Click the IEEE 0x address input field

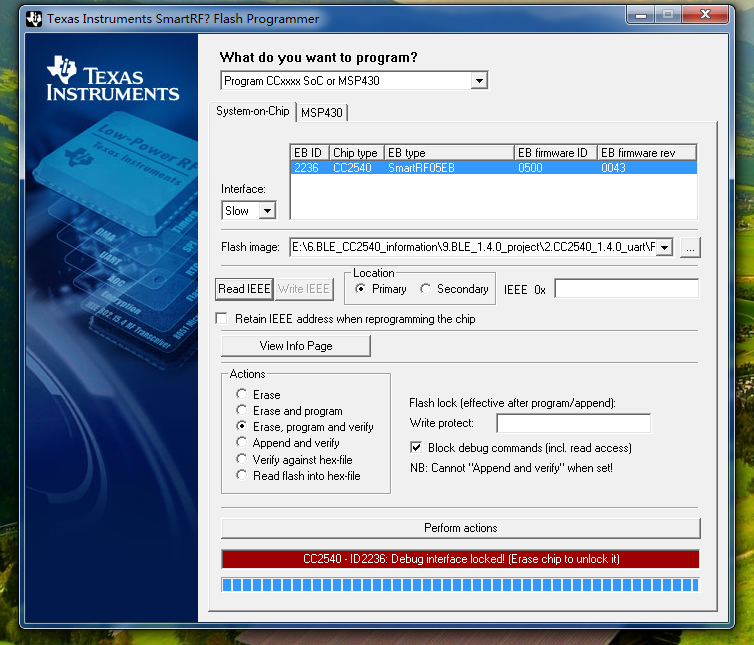[626, 289]
